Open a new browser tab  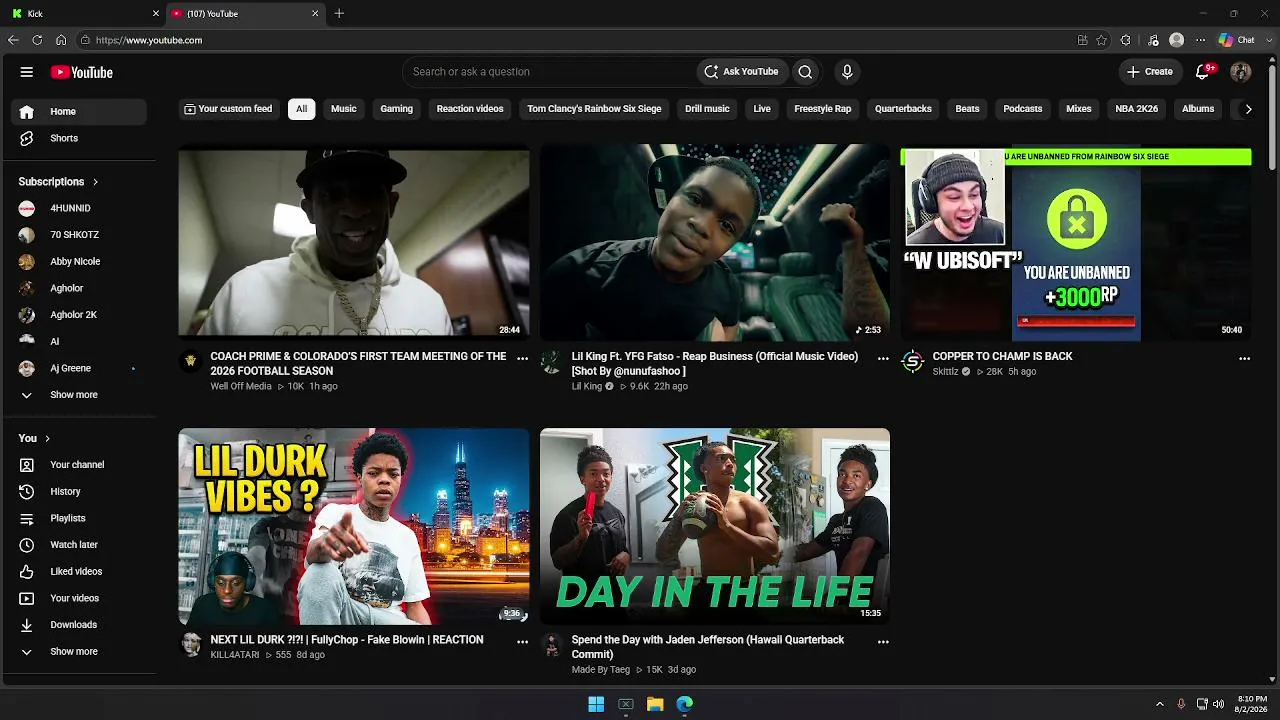tap(339, 13)
